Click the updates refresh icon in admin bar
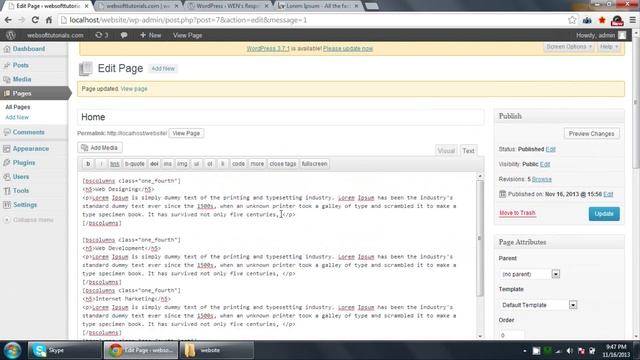This screenshot has width=640, height=360. tap(102, 35)
